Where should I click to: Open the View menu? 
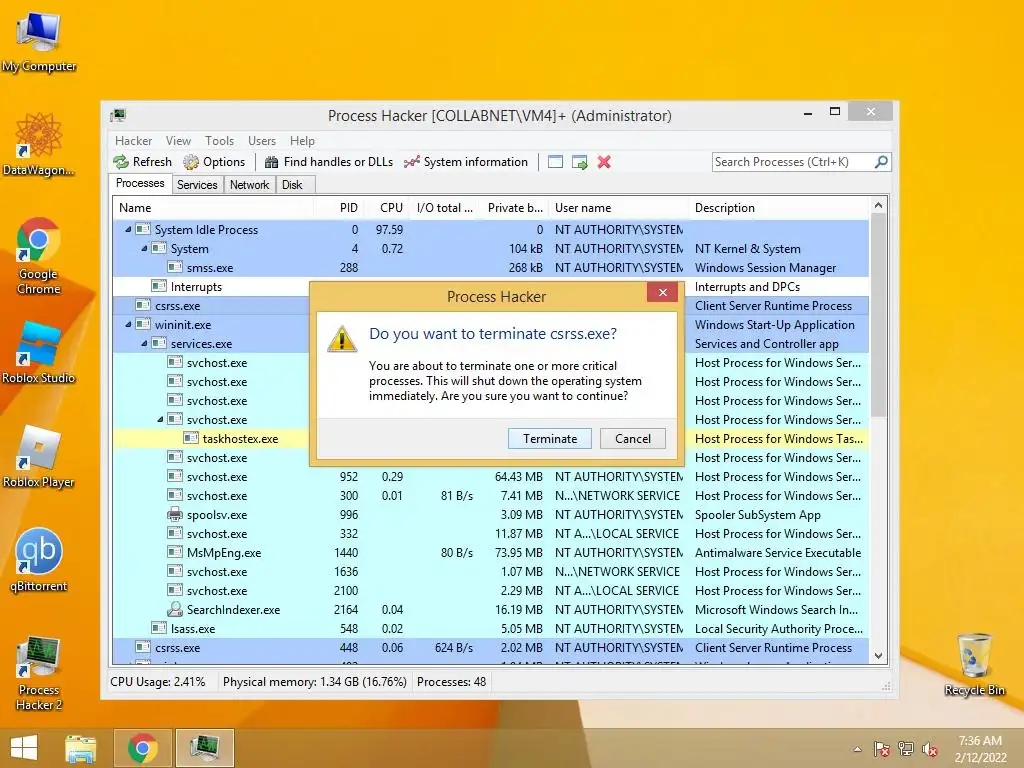coord(178,141)
